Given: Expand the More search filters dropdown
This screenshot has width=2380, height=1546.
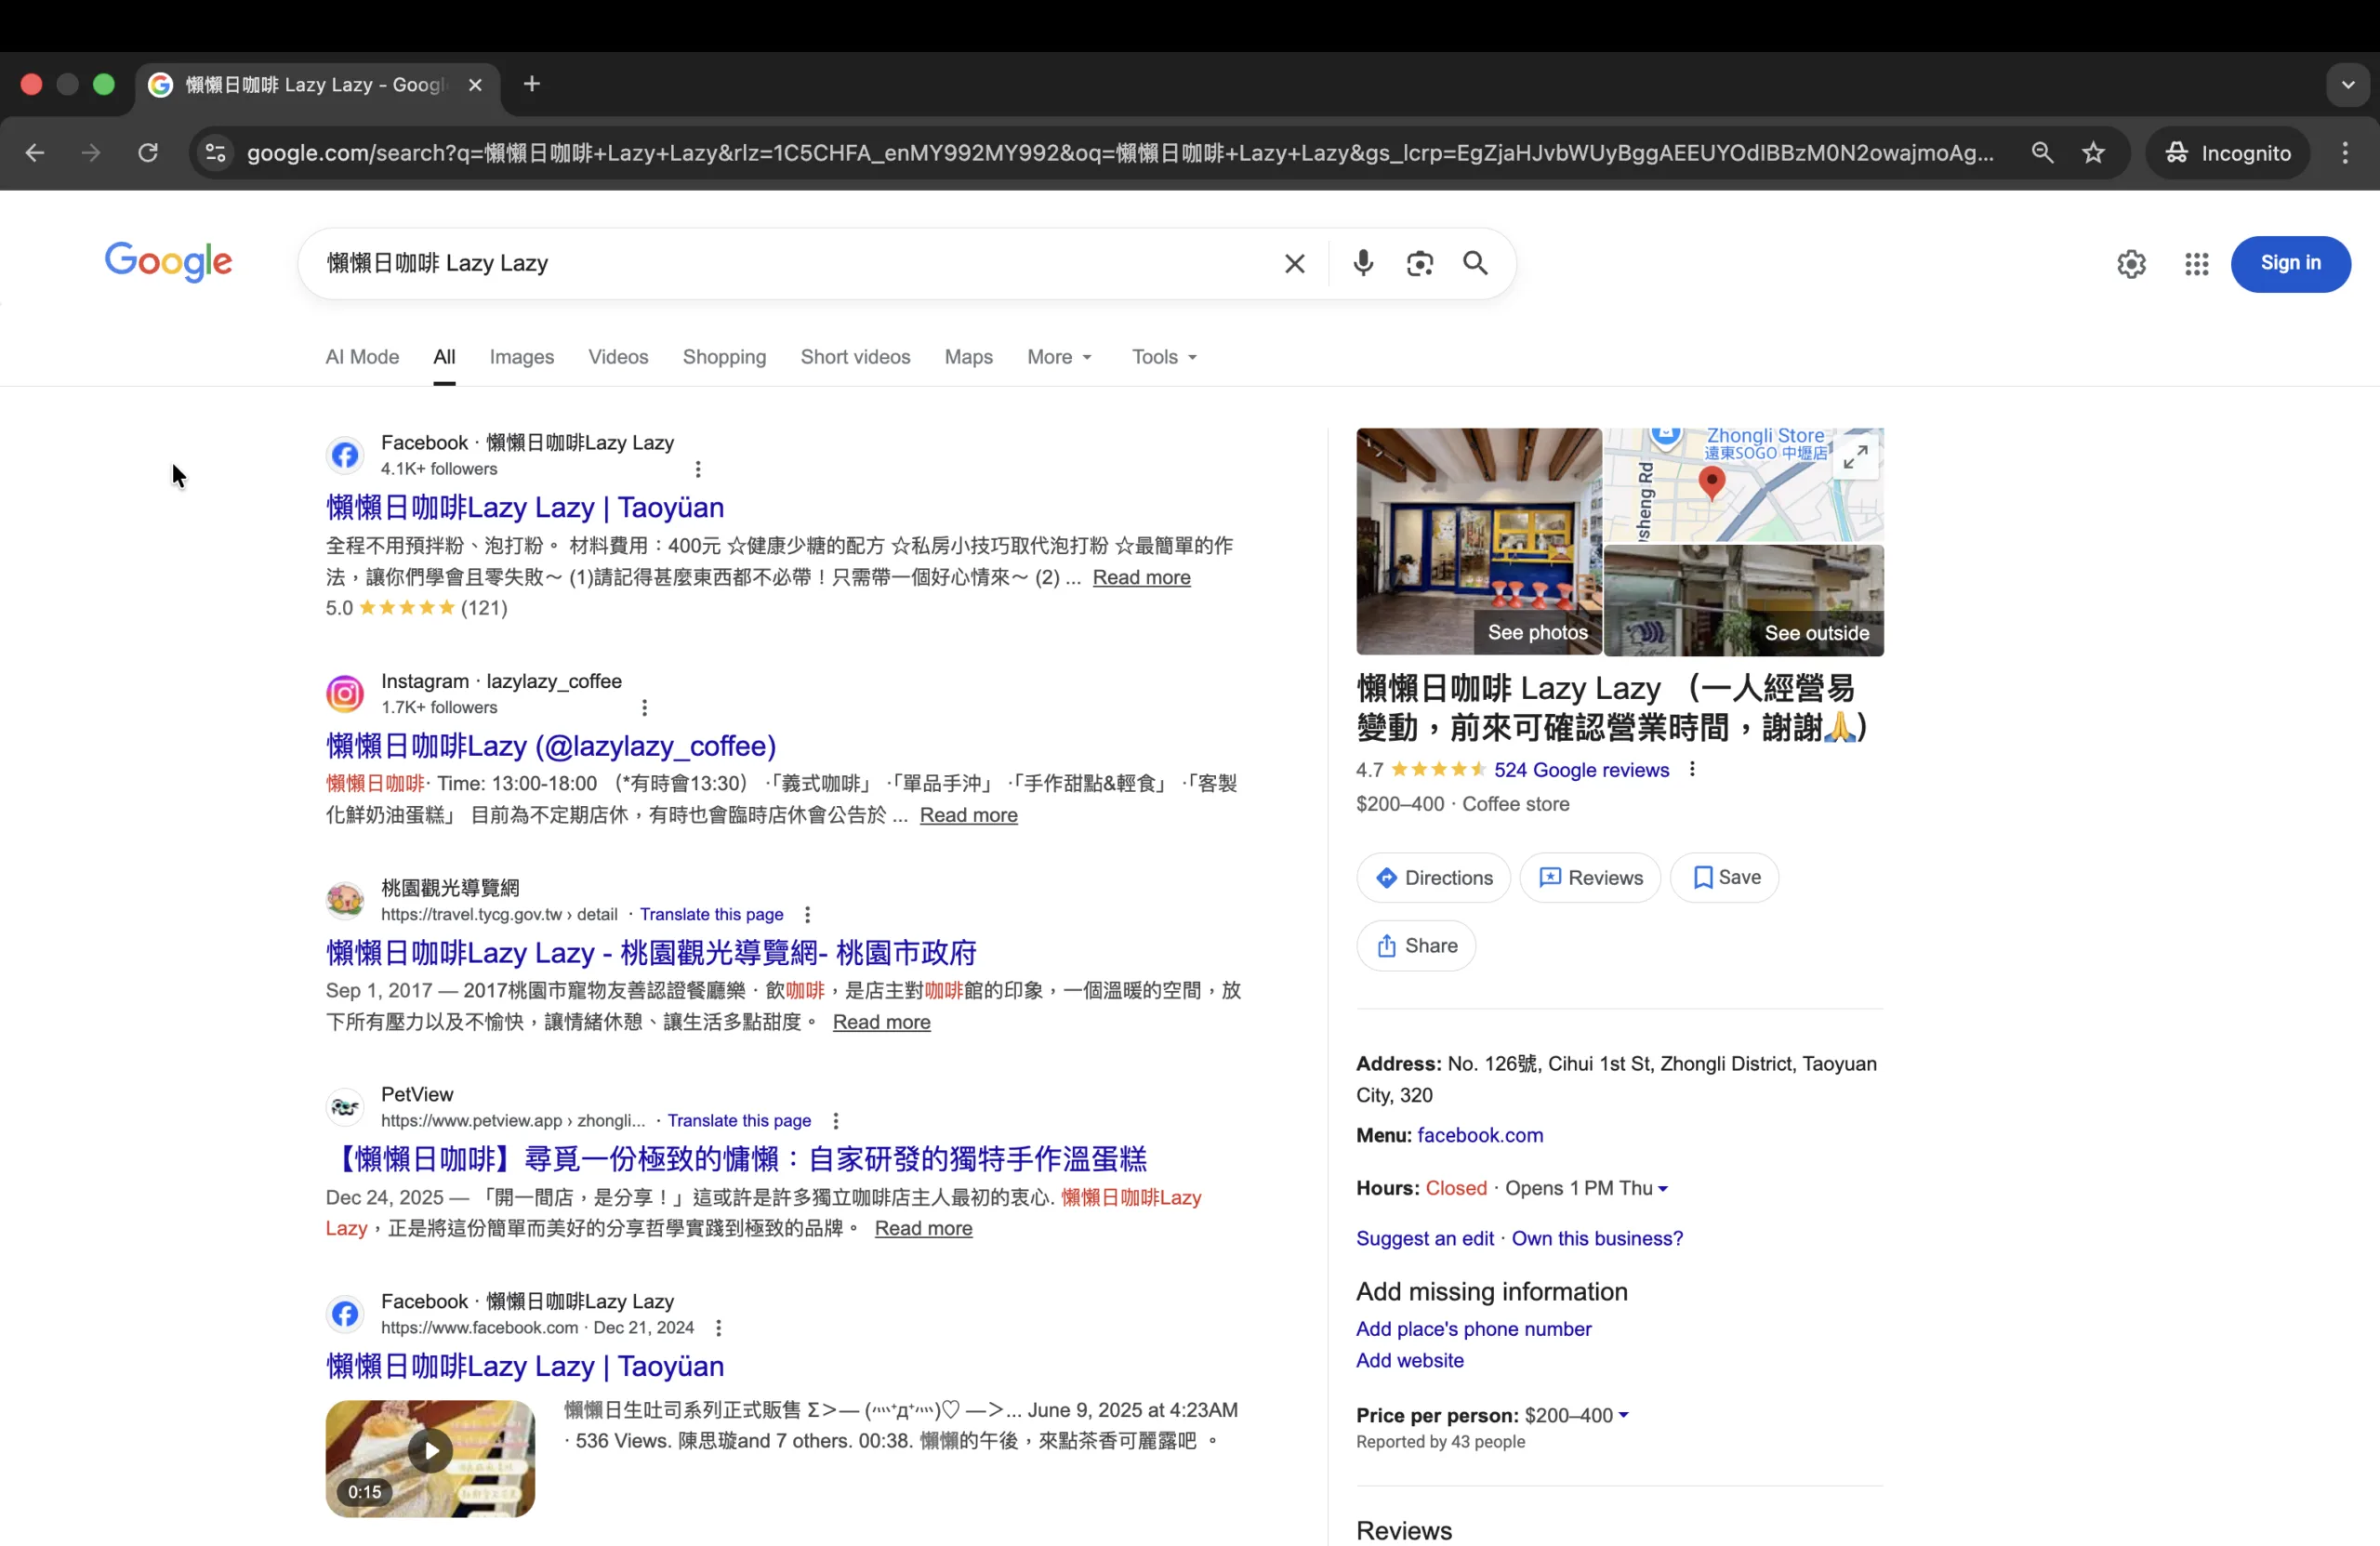Looking at the screenshot, I should (x=1059, y=357).
